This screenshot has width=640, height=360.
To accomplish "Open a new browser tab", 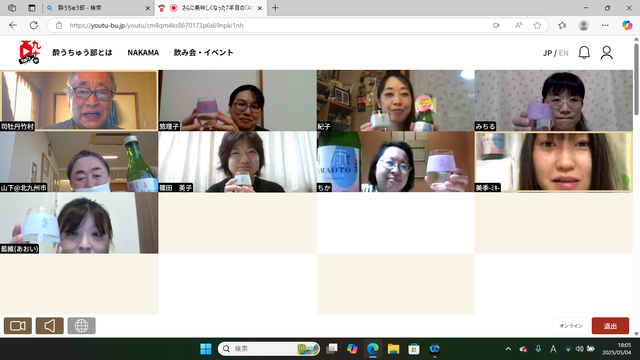I will click(x=275, y=8).
